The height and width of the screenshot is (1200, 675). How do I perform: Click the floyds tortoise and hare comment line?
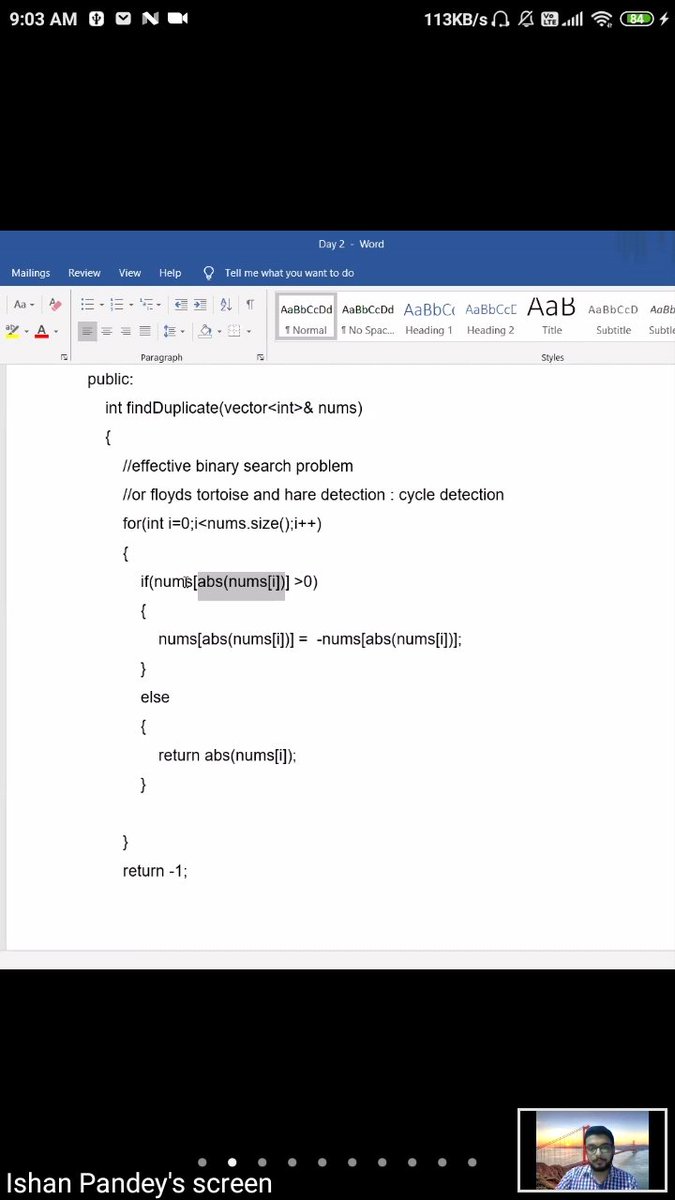[x=313, y=495]
